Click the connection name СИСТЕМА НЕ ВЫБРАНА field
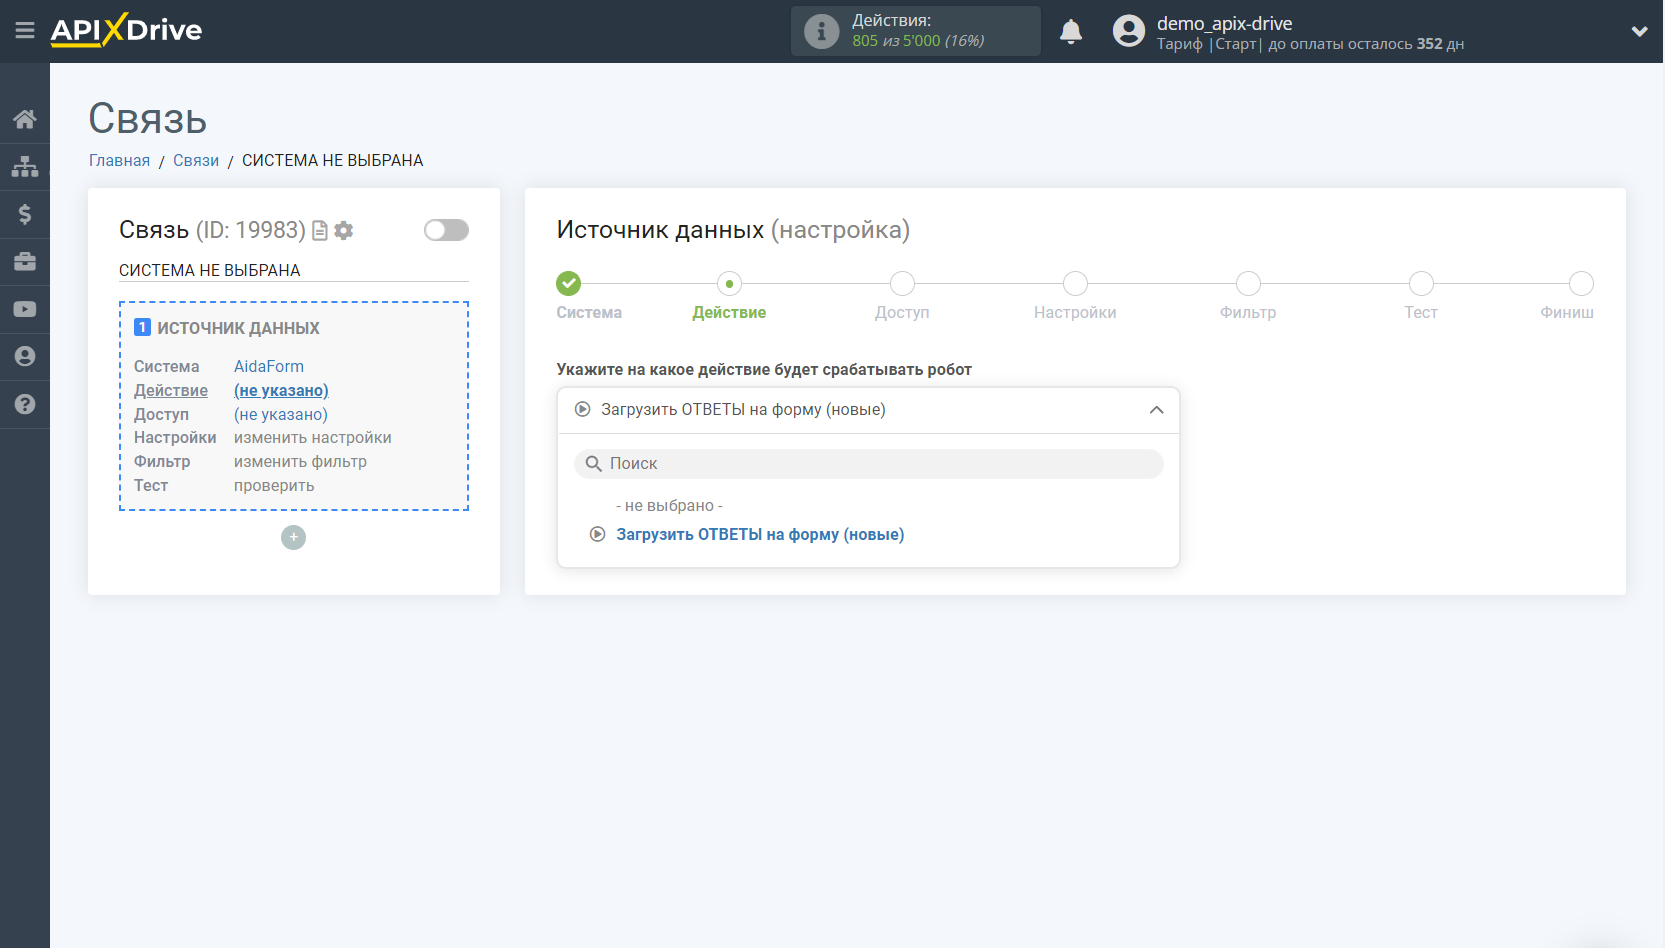The image size is (1665, 948). click(293, 270)
